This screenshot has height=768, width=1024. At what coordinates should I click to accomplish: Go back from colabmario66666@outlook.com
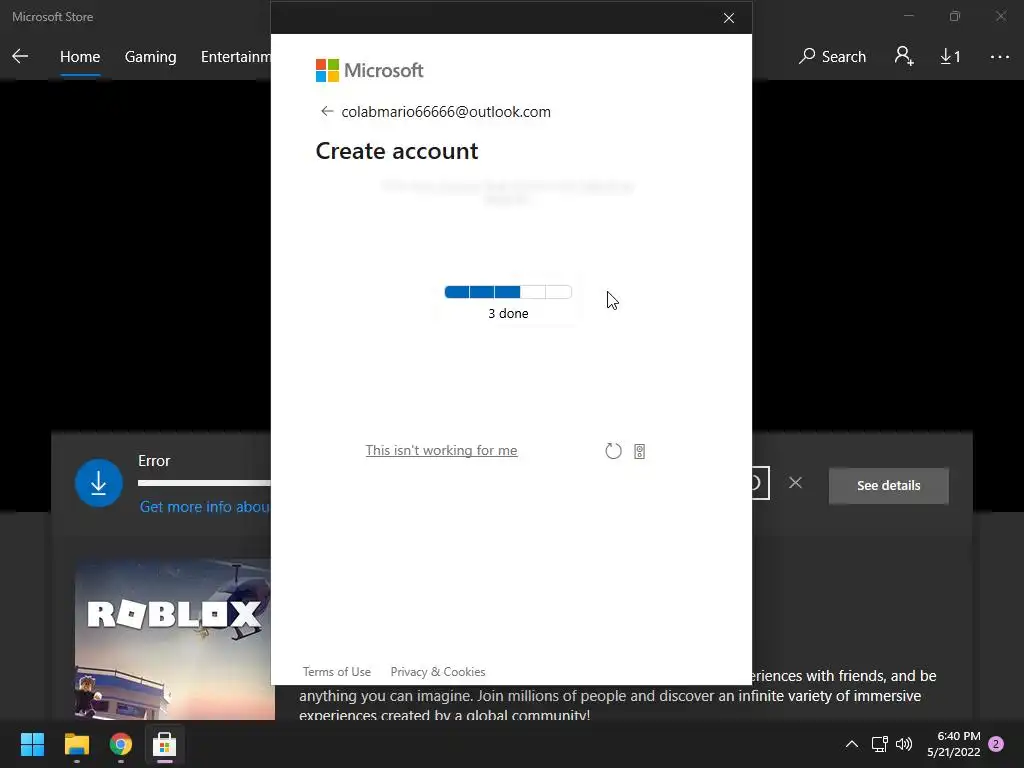point(327,112)
